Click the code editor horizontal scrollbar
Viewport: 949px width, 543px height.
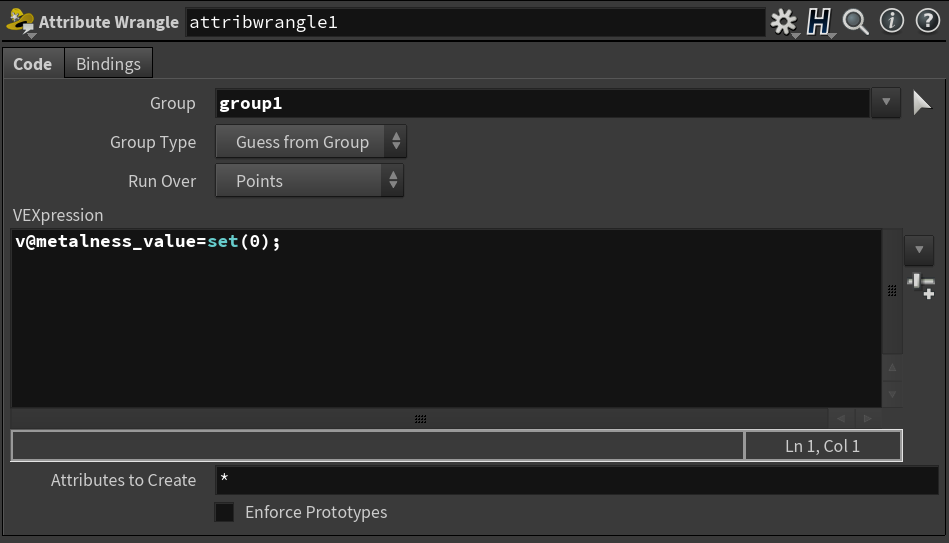[420, 418]
